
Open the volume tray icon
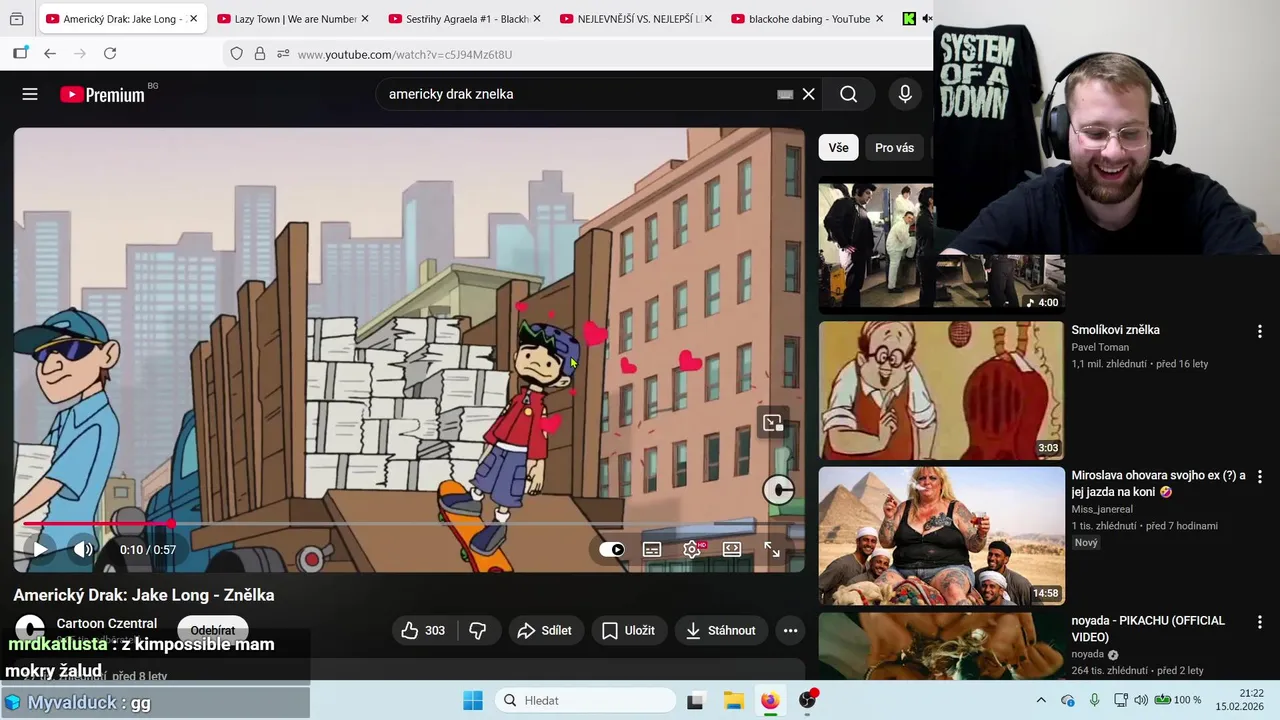tap(1141, 700)
